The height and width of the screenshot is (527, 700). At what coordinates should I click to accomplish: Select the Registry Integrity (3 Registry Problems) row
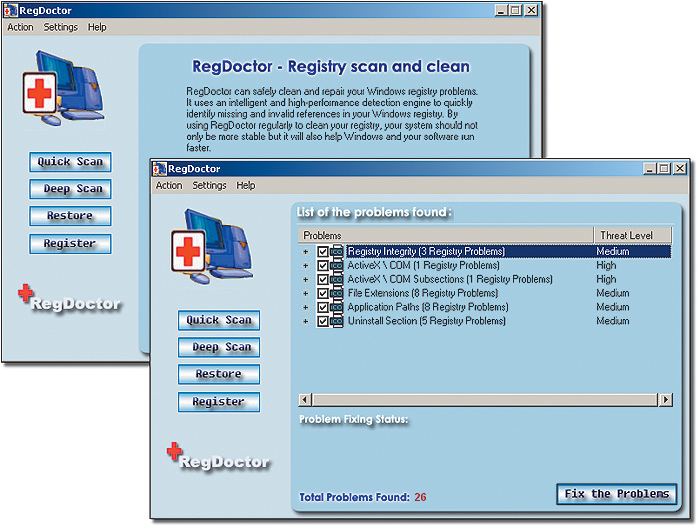coord(485,251)
